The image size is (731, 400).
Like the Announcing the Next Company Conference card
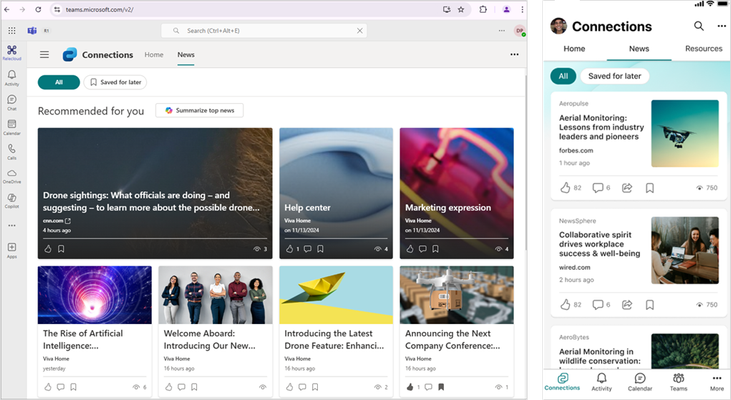click(410, 387)
